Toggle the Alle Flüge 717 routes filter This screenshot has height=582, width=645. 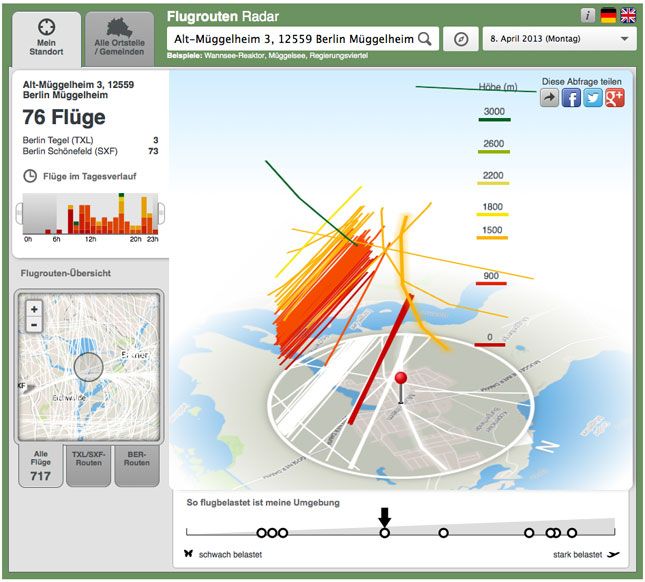(x=39, y=465)
